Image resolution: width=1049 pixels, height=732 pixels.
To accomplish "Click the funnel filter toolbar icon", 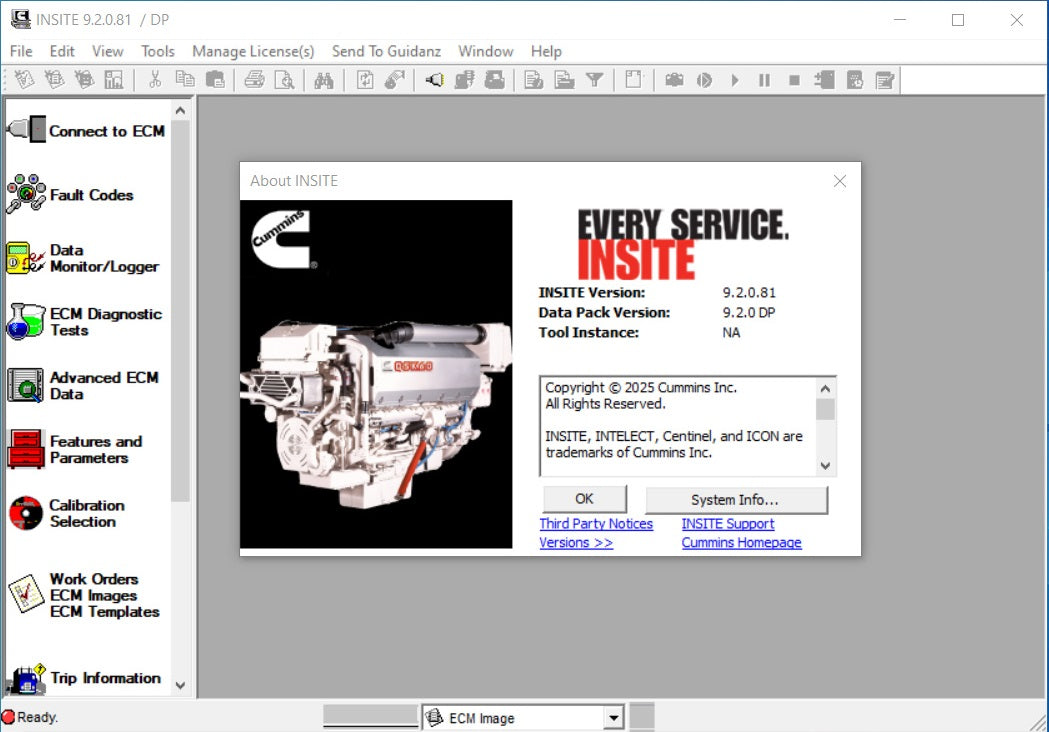I will click(x=594, y=81).
